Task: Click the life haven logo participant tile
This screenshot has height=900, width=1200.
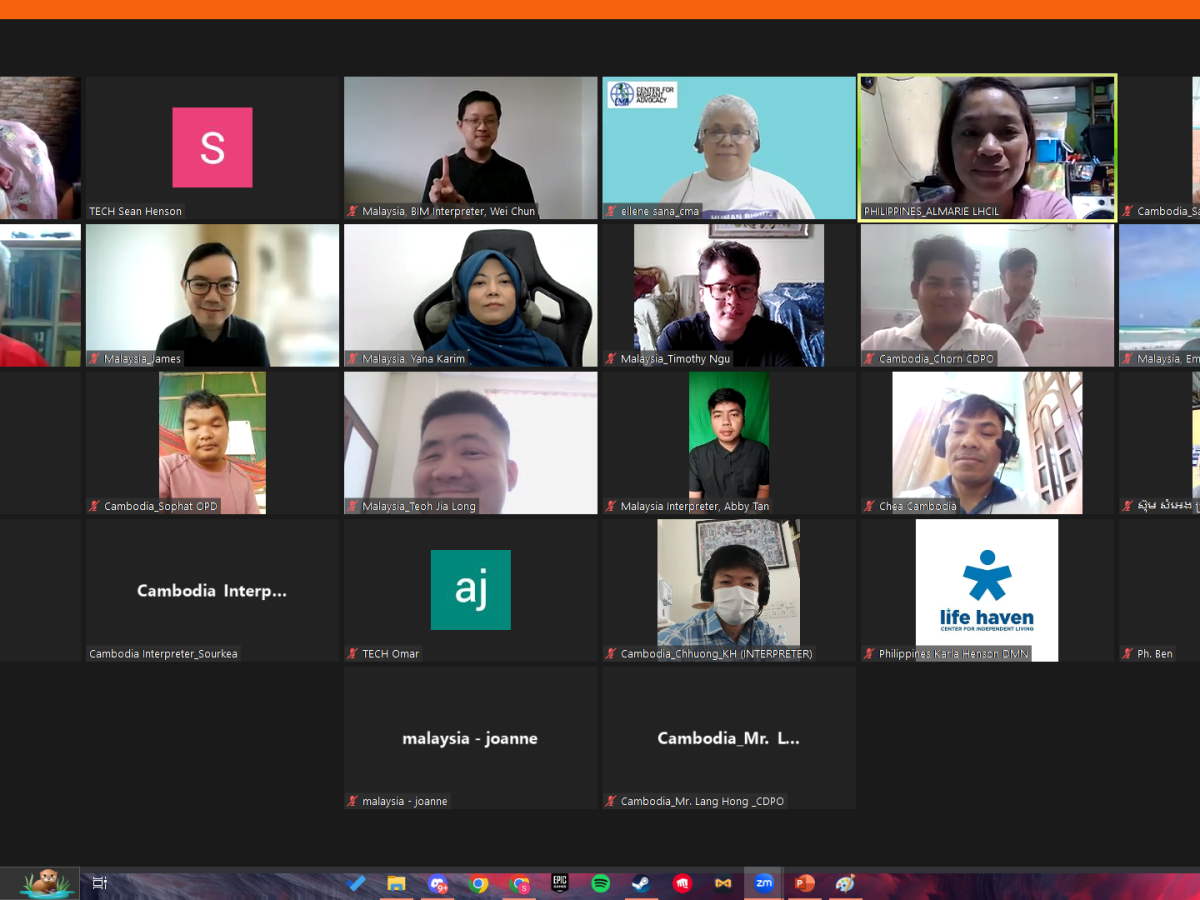Action: click(986, 590)
